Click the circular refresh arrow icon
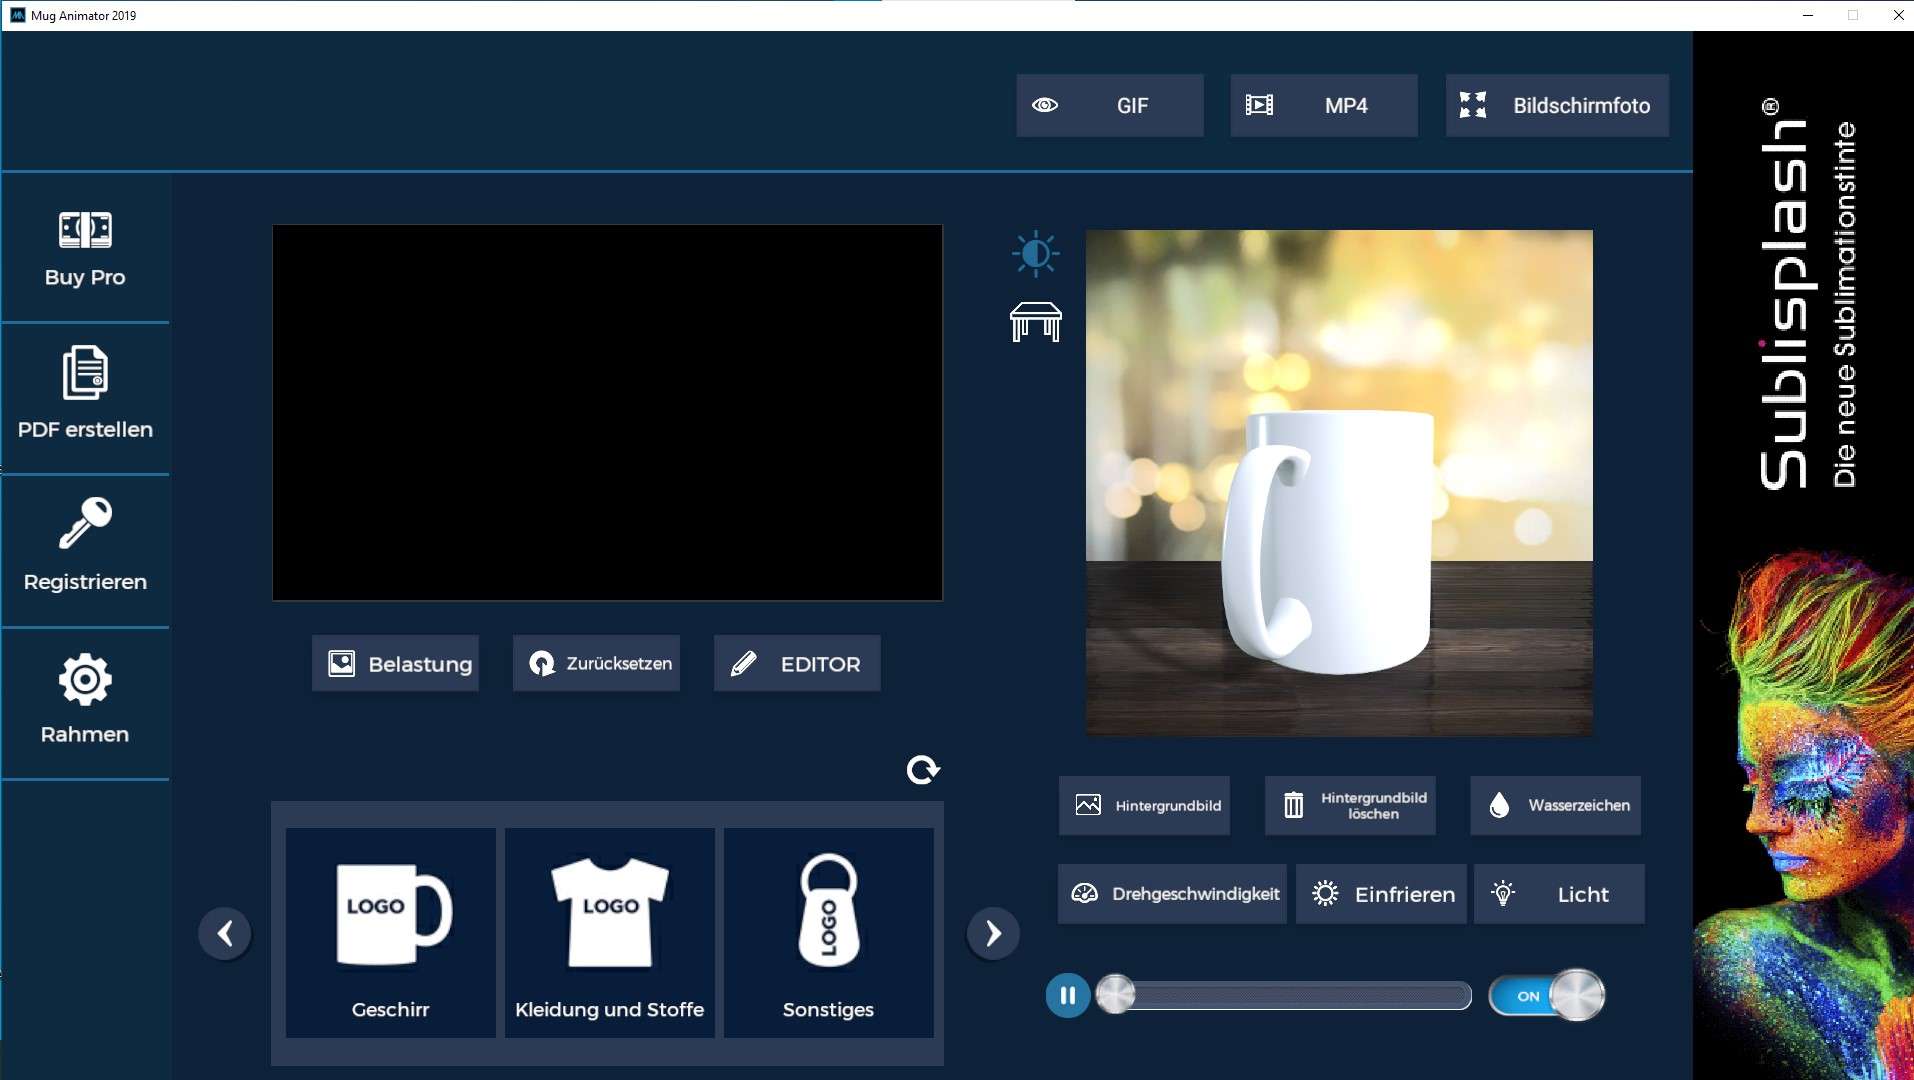The height and width of the screenshot is (1080, 1914). [922, 769]
